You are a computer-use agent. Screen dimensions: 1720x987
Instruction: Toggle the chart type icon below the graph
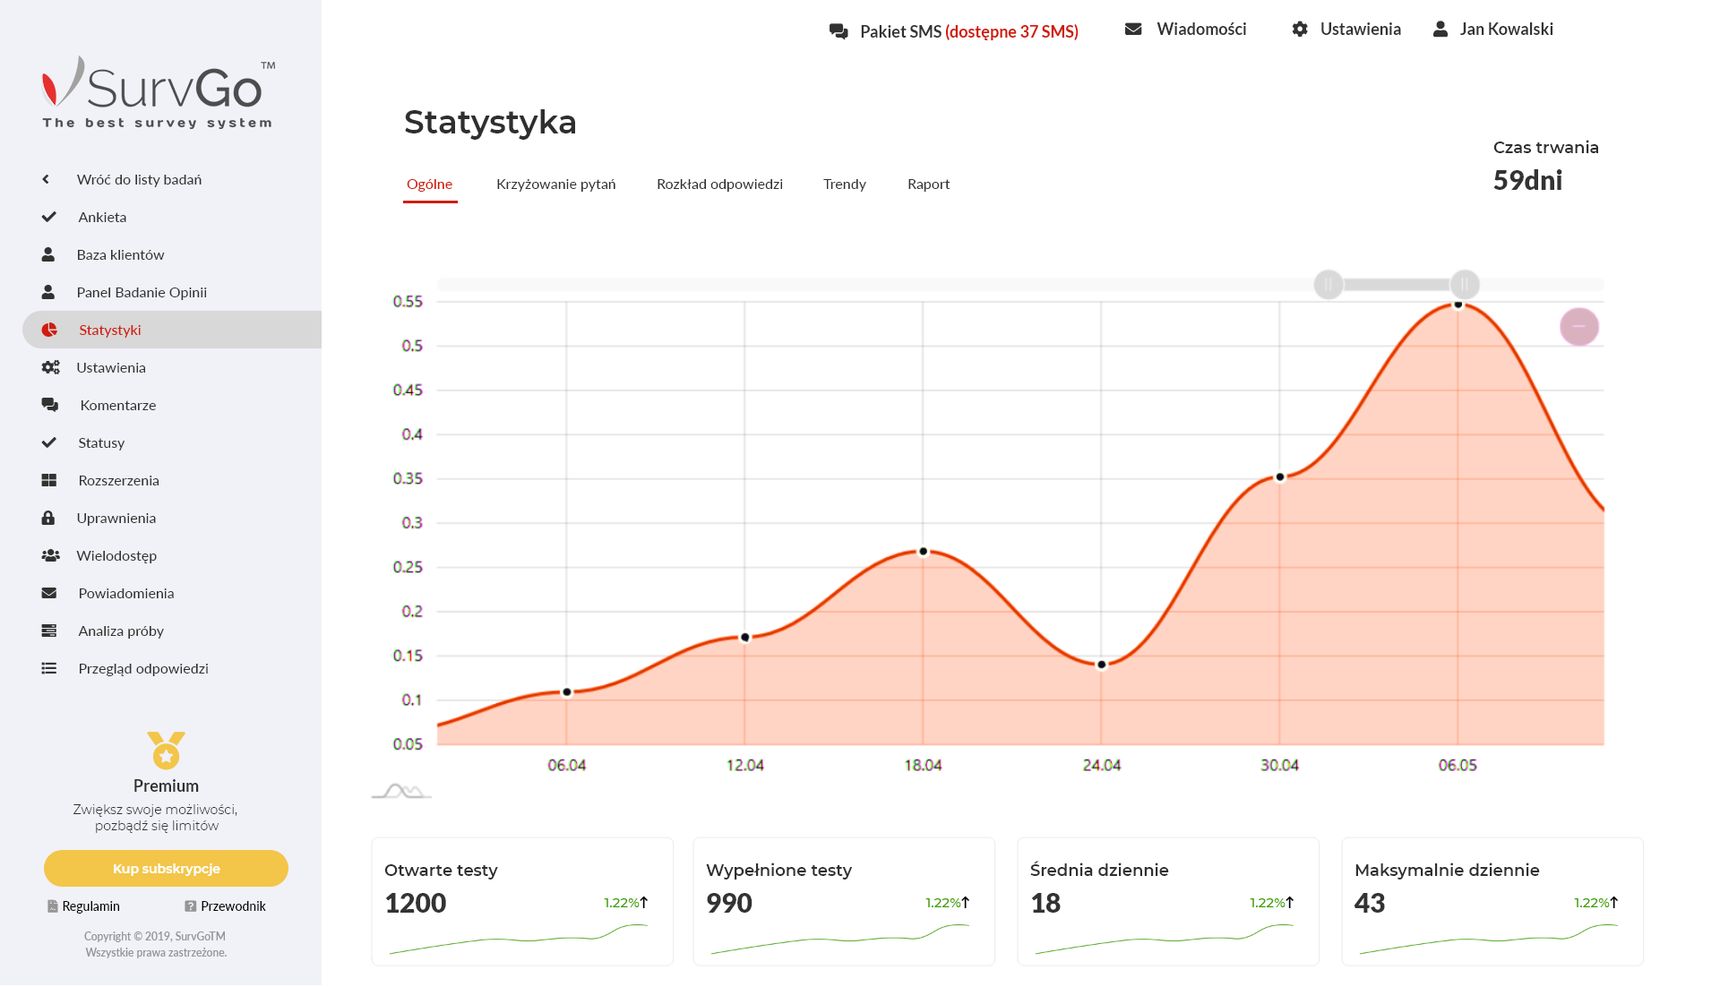[402, 791]
